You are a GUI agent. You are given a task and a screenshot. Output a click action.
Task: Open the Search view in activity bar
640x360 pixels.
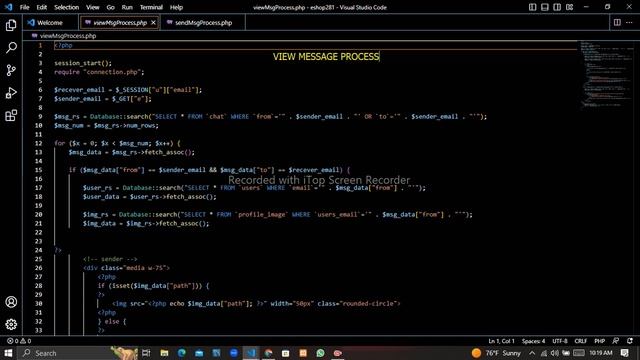pyautogui.click(x=11, y=48)
